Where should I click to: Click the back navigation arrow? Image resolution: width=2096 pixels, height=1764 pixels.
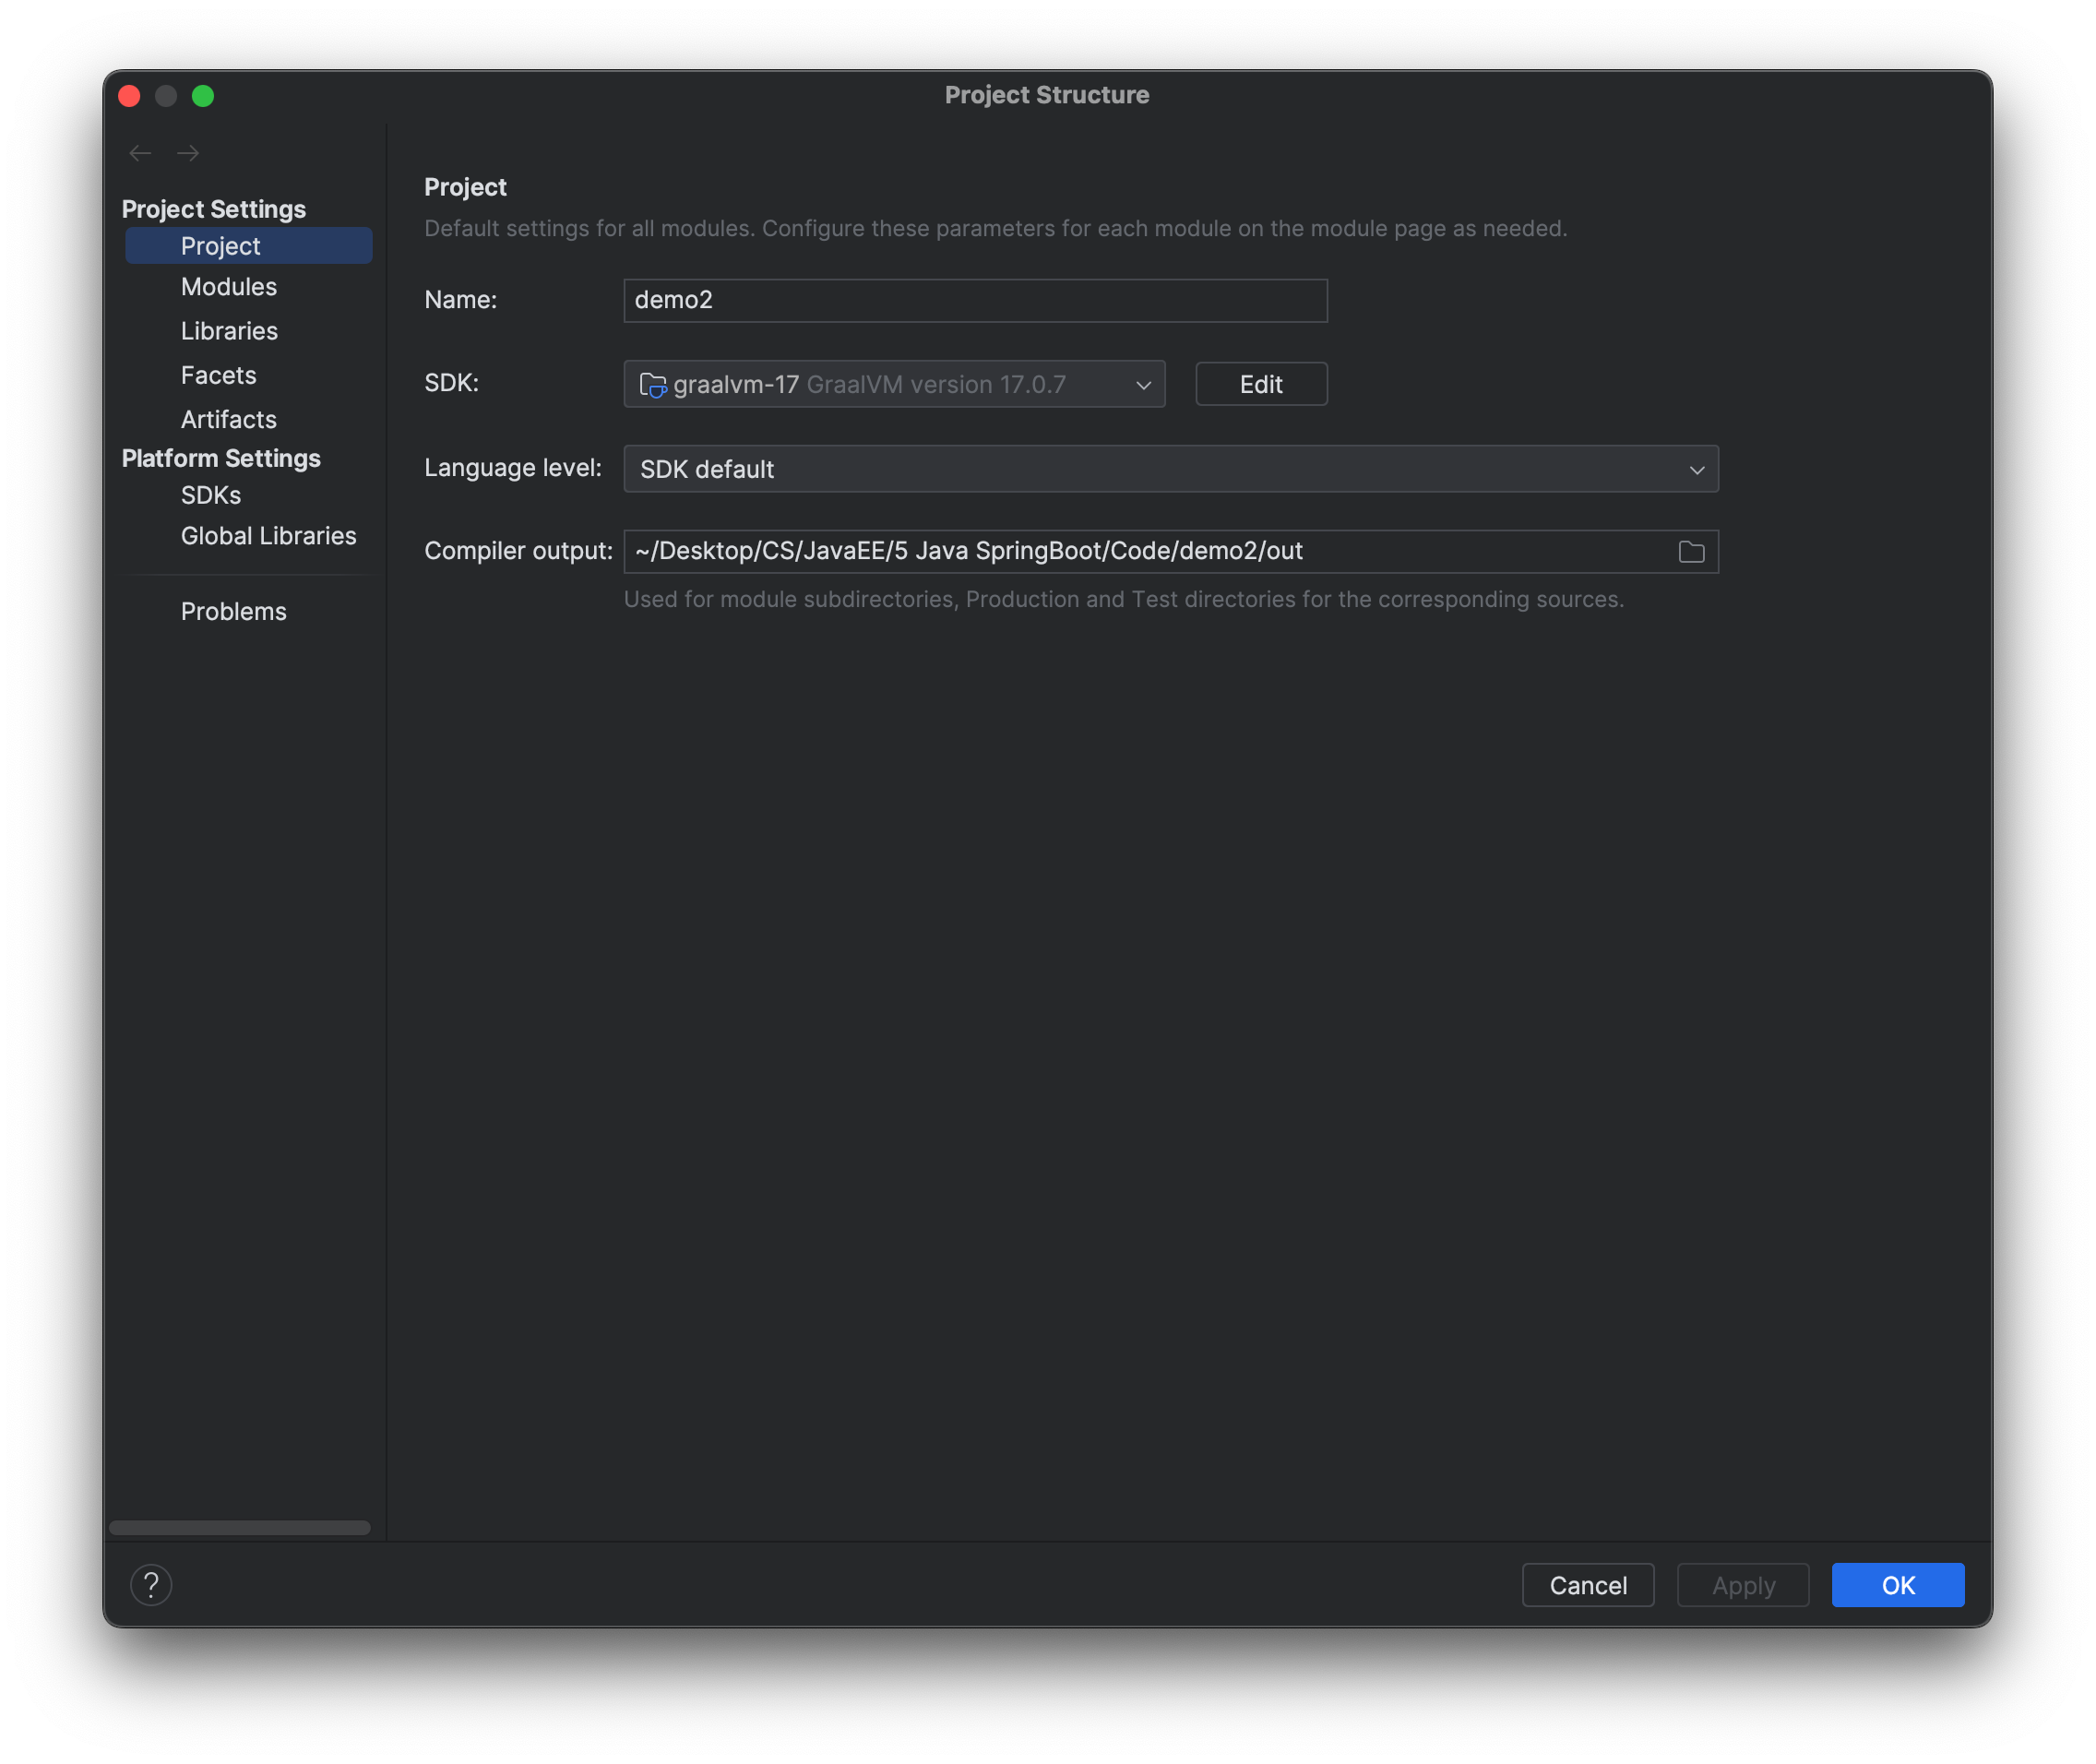(x=139, y=152)
